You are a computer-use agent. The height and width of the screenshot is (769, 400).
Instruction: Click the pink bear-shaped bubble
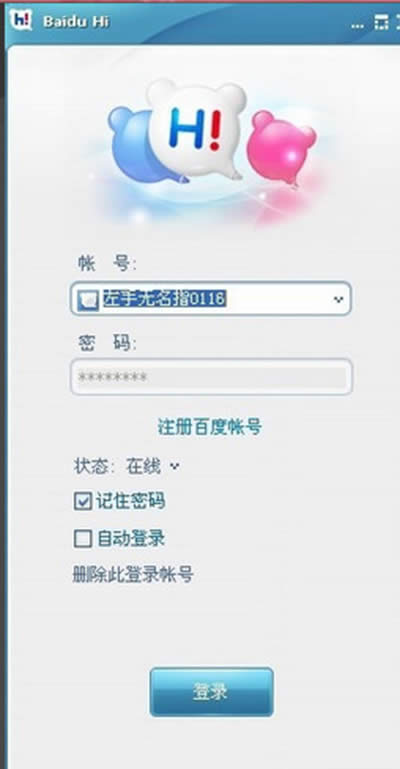[x=281, y=147]
